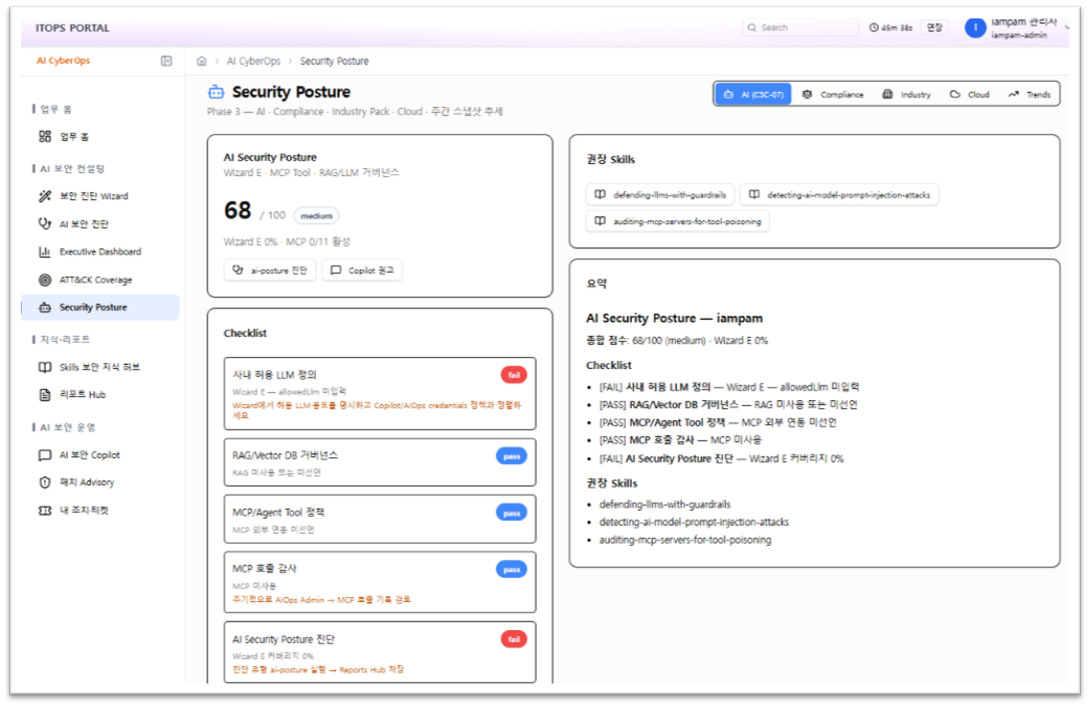1090x707 pixels.
Task: Click the book icon on defending-llms-with-guardrails chip
Action: click(600, 195)
